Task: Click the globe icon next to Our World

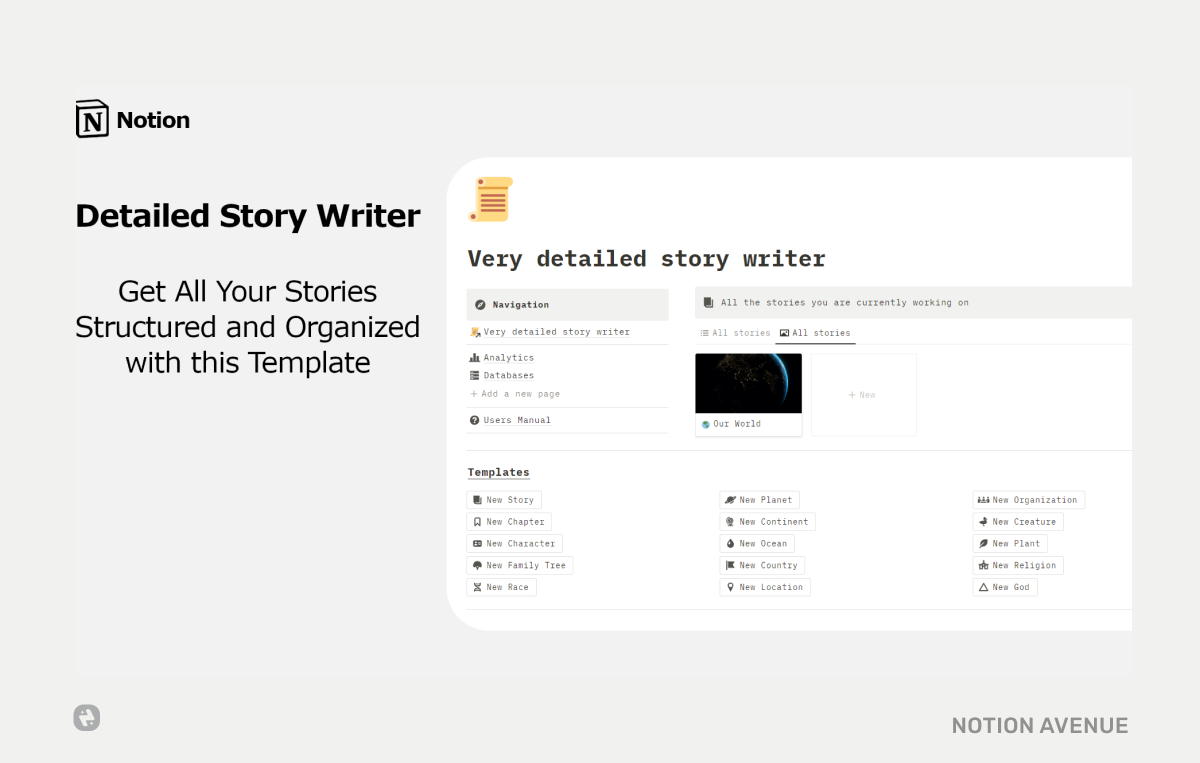Action: pyautogui.click(x=704, y=423)
